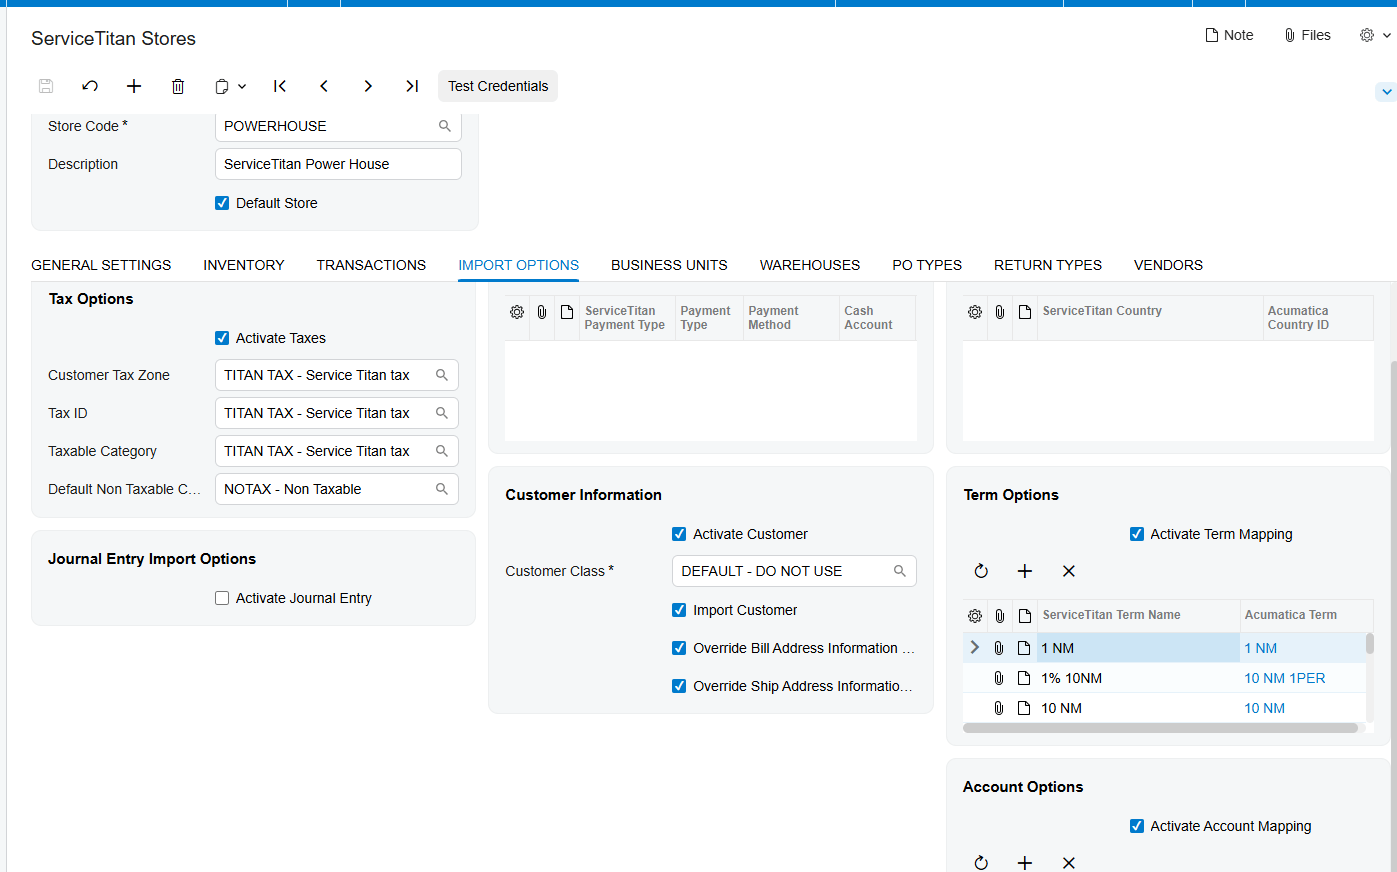Add a row to Account Options grid
The width and height of the screenshot is (1397, 872).
(x=1025, y=862)
